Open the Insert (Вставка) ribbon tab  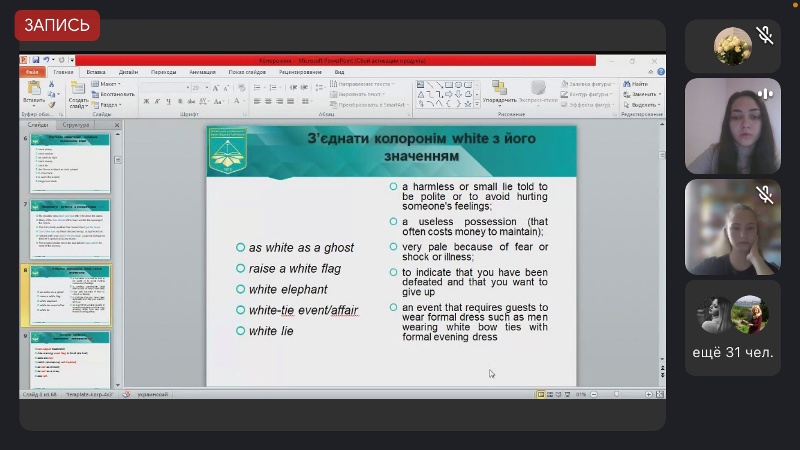click(96, 72)
